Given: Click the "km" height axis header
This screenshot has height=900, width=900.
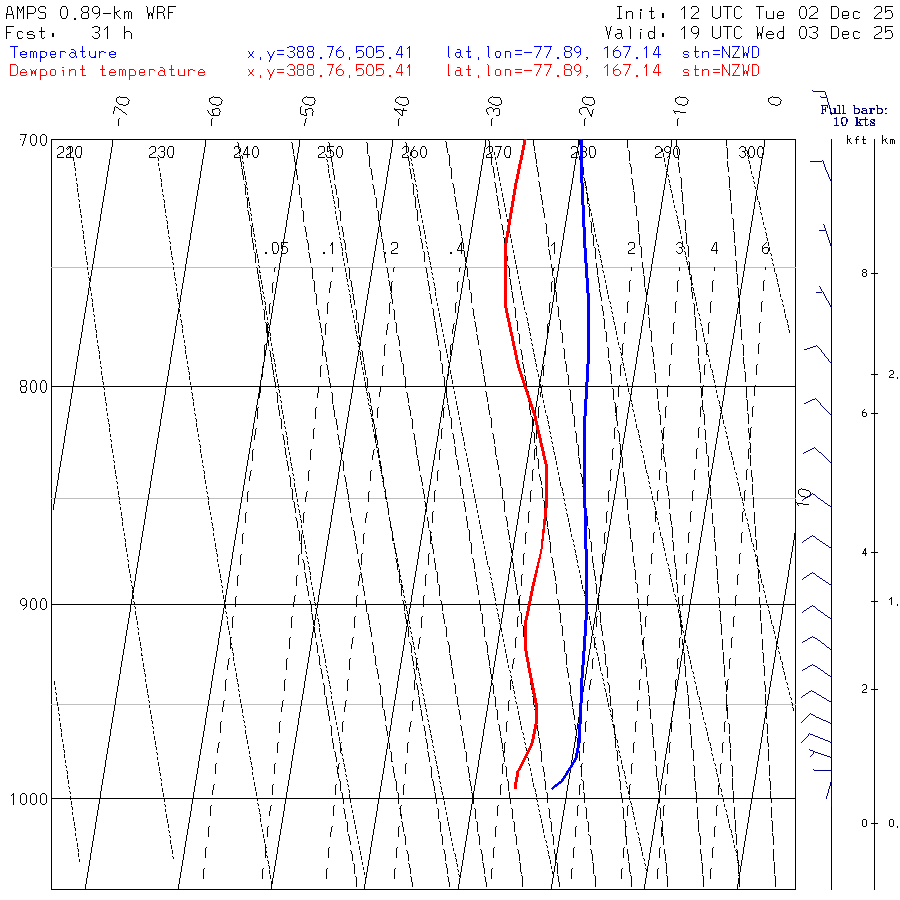Looking at the screenshot, I should (x=889, y=140).
